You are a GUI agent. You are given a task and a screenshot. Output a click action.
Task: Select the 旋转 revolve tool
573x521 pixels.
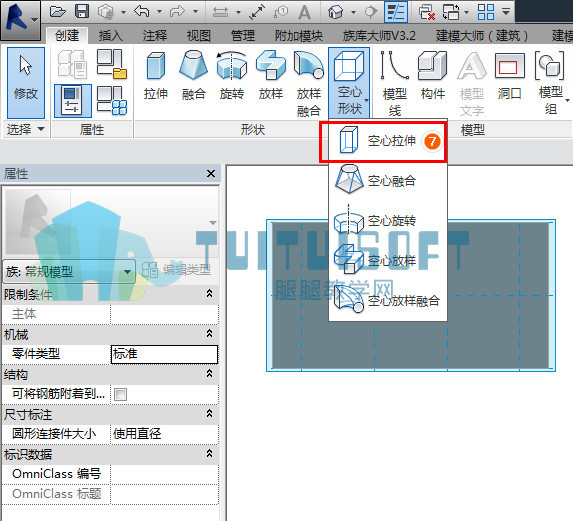tap(232, 76)
